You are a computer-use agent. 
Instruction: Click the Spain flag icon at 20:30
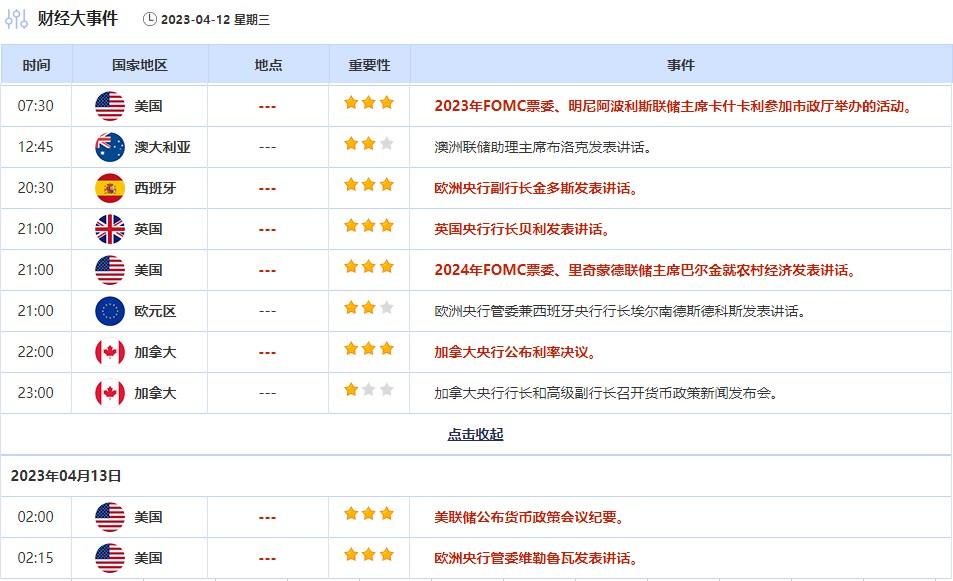(110, 188)
